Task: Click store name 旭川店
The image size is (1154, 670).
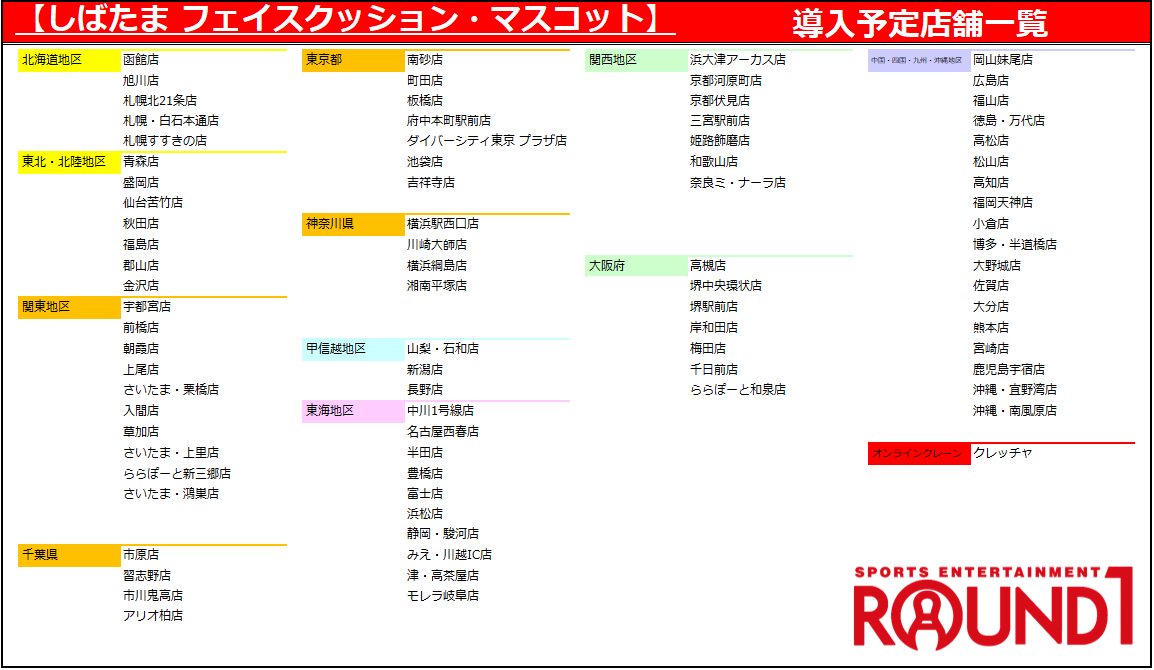Action: pos(141,80)
